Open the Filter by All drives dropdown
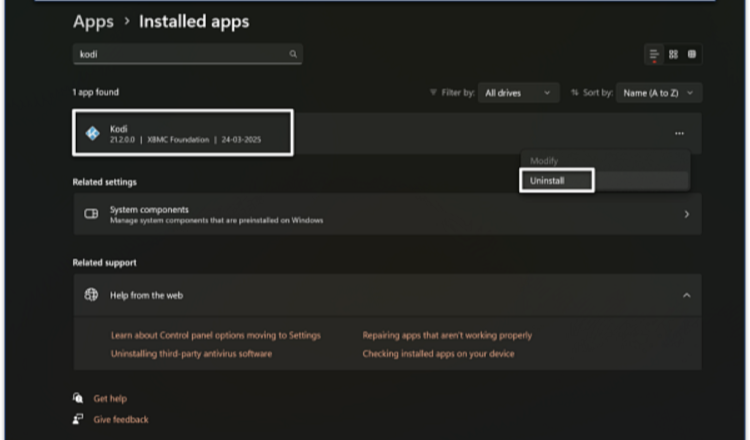This screenshot has width=750, height=440. tap(518, 93)
